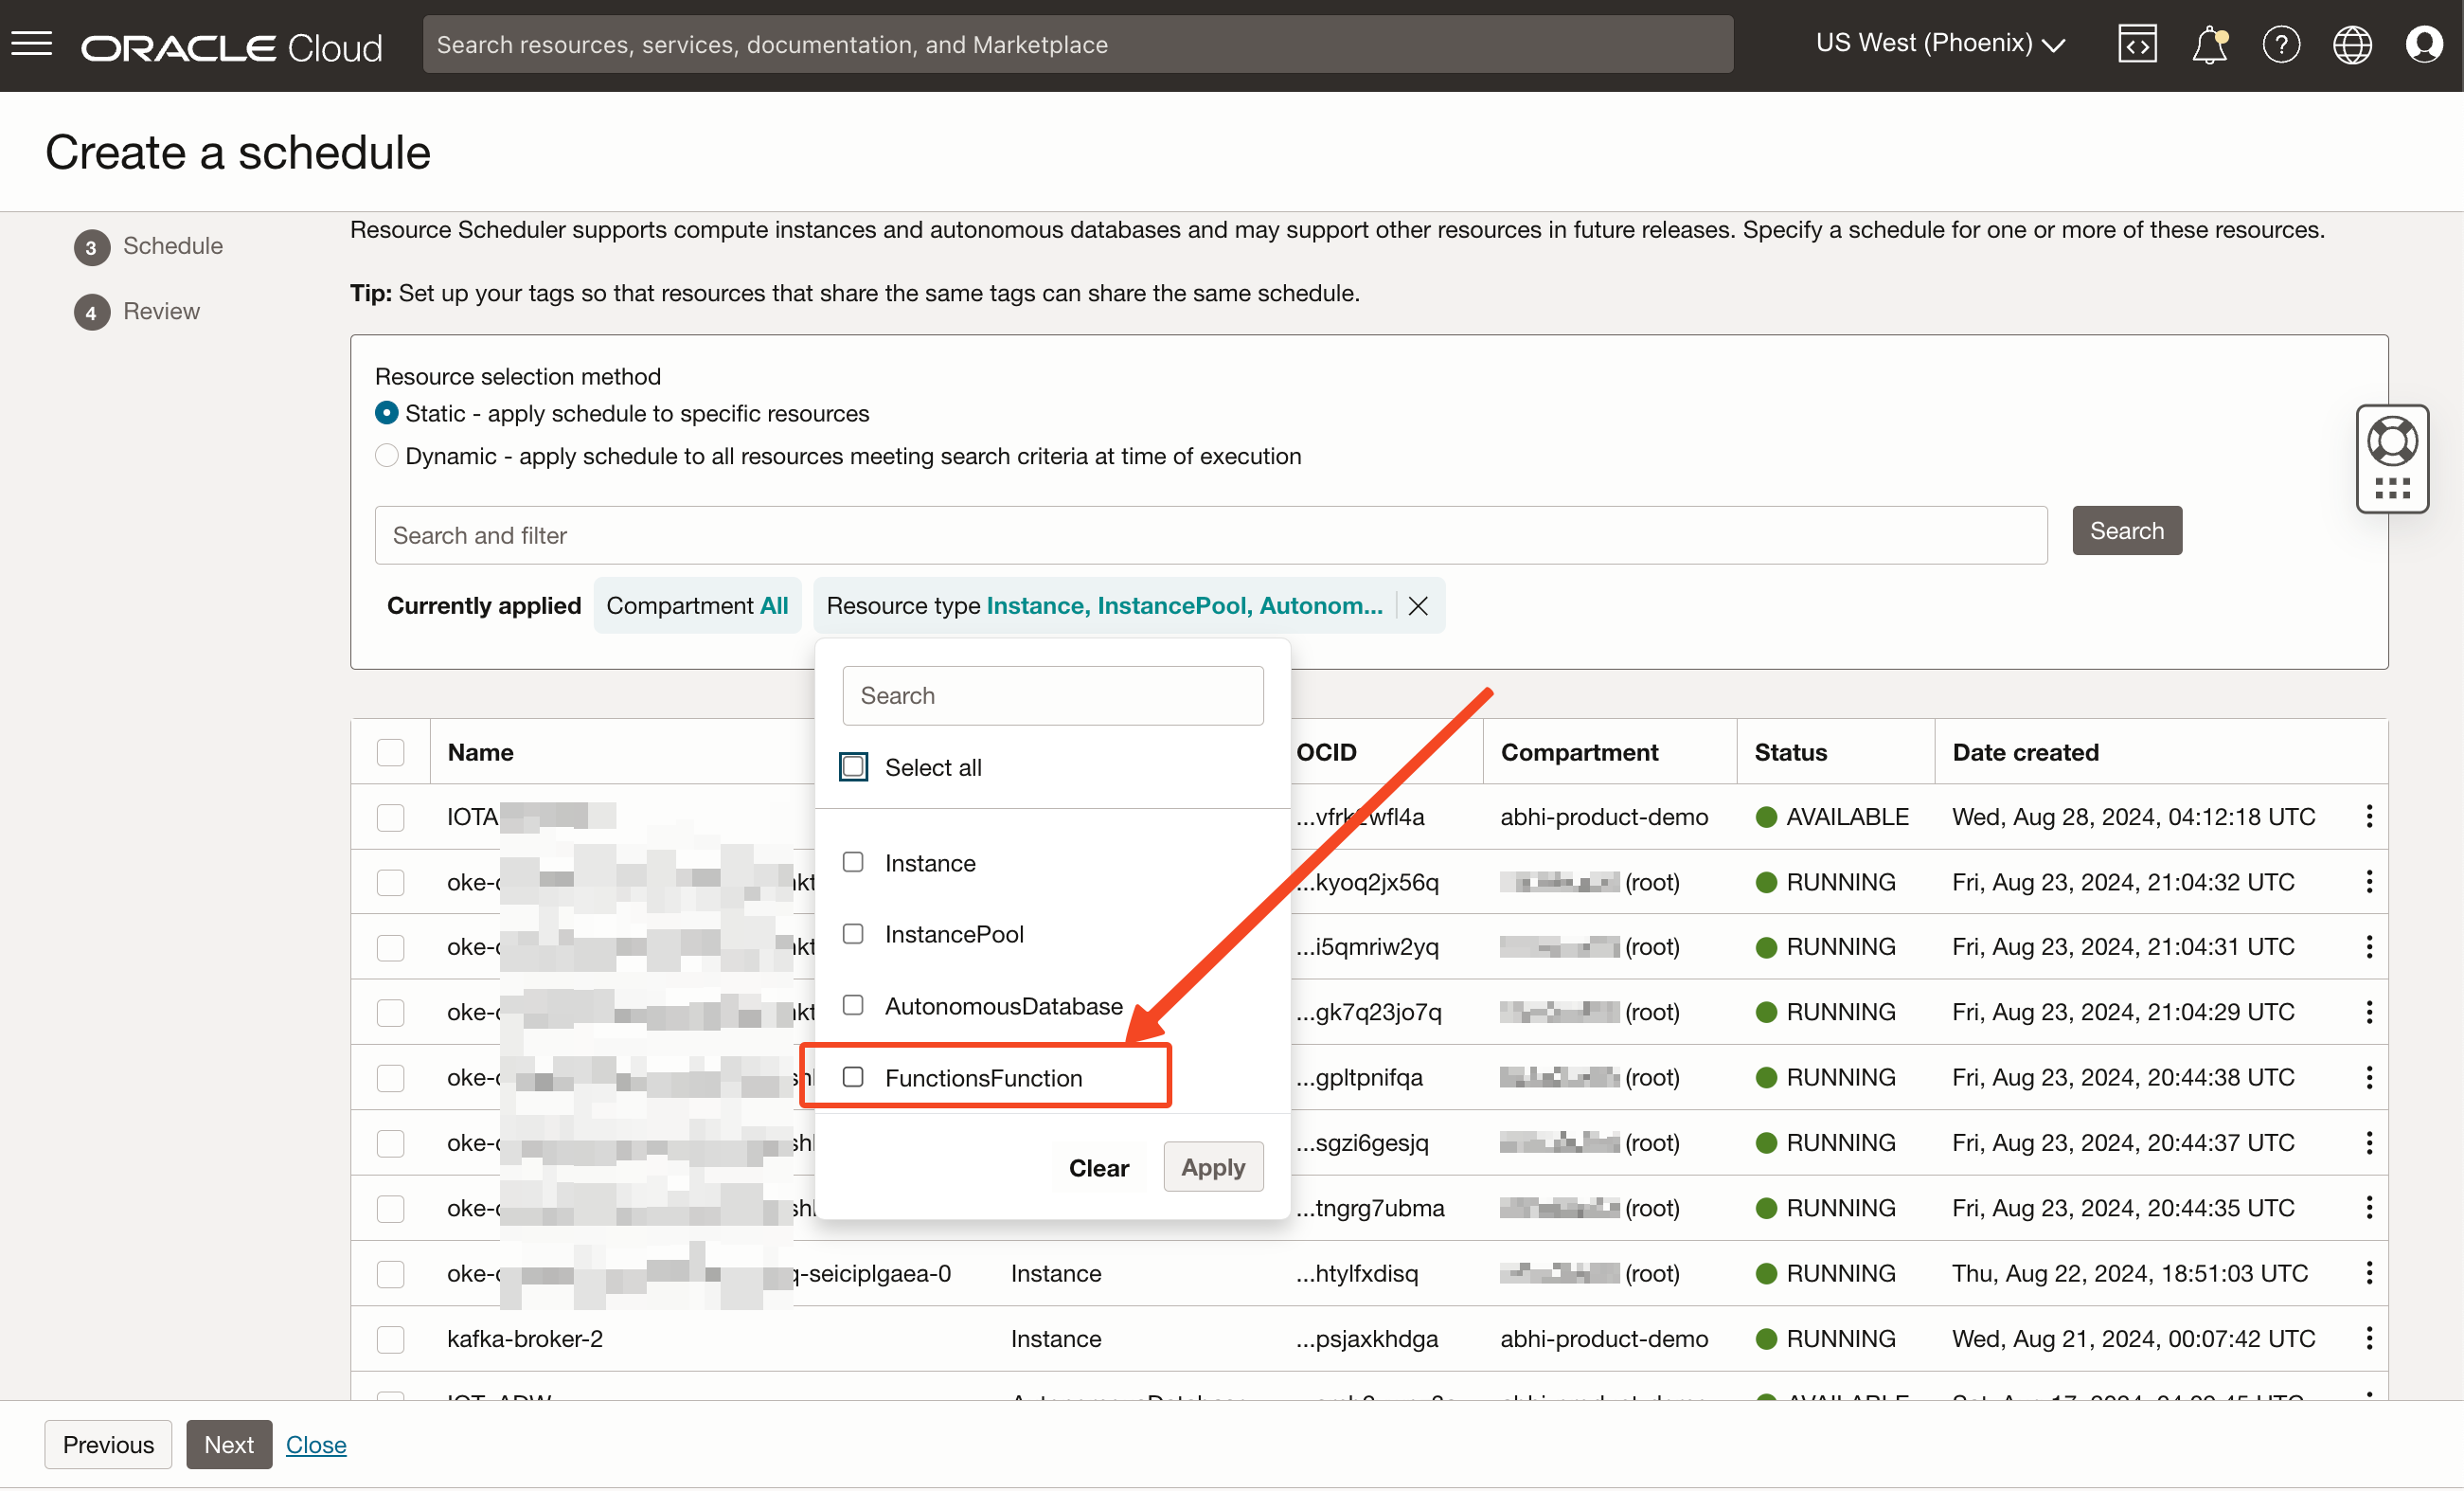The height and width of the screenshot is (1491, 2464).
Task: Expand the US West (Phoenix) region selector
Action: point(1940,44)
